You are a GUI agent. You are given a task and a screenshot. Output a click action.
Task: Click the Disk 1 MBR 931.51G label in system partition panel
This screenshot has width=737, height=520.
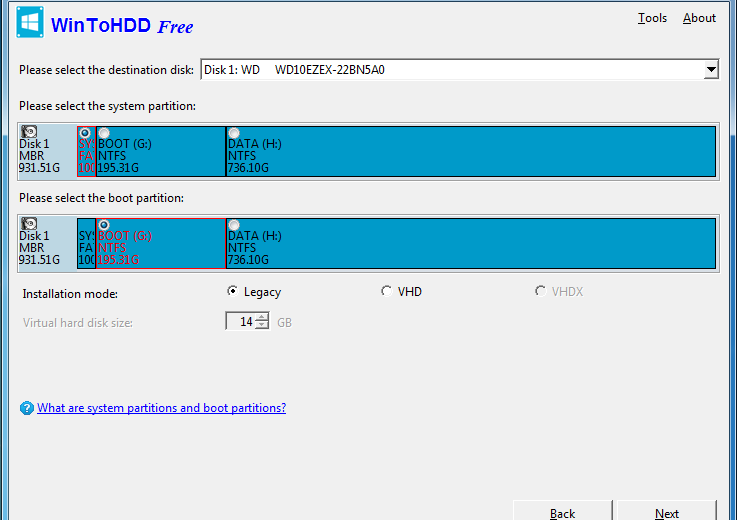tap(39, 156)
